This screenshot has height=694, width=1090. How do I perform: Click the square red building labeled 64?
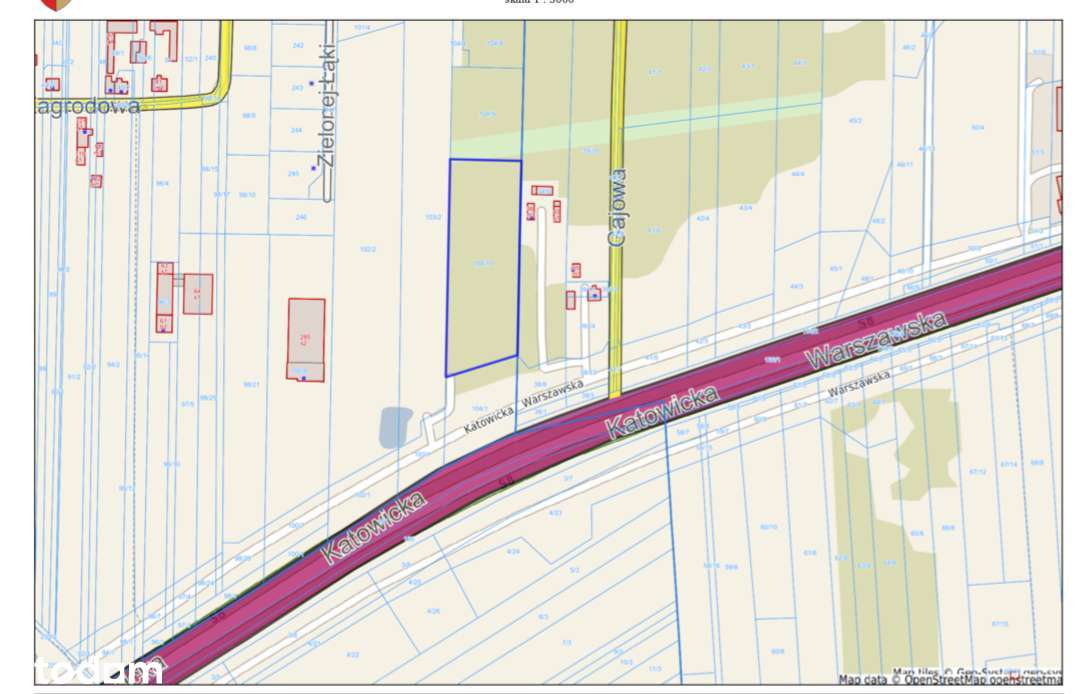click(198, 293)
